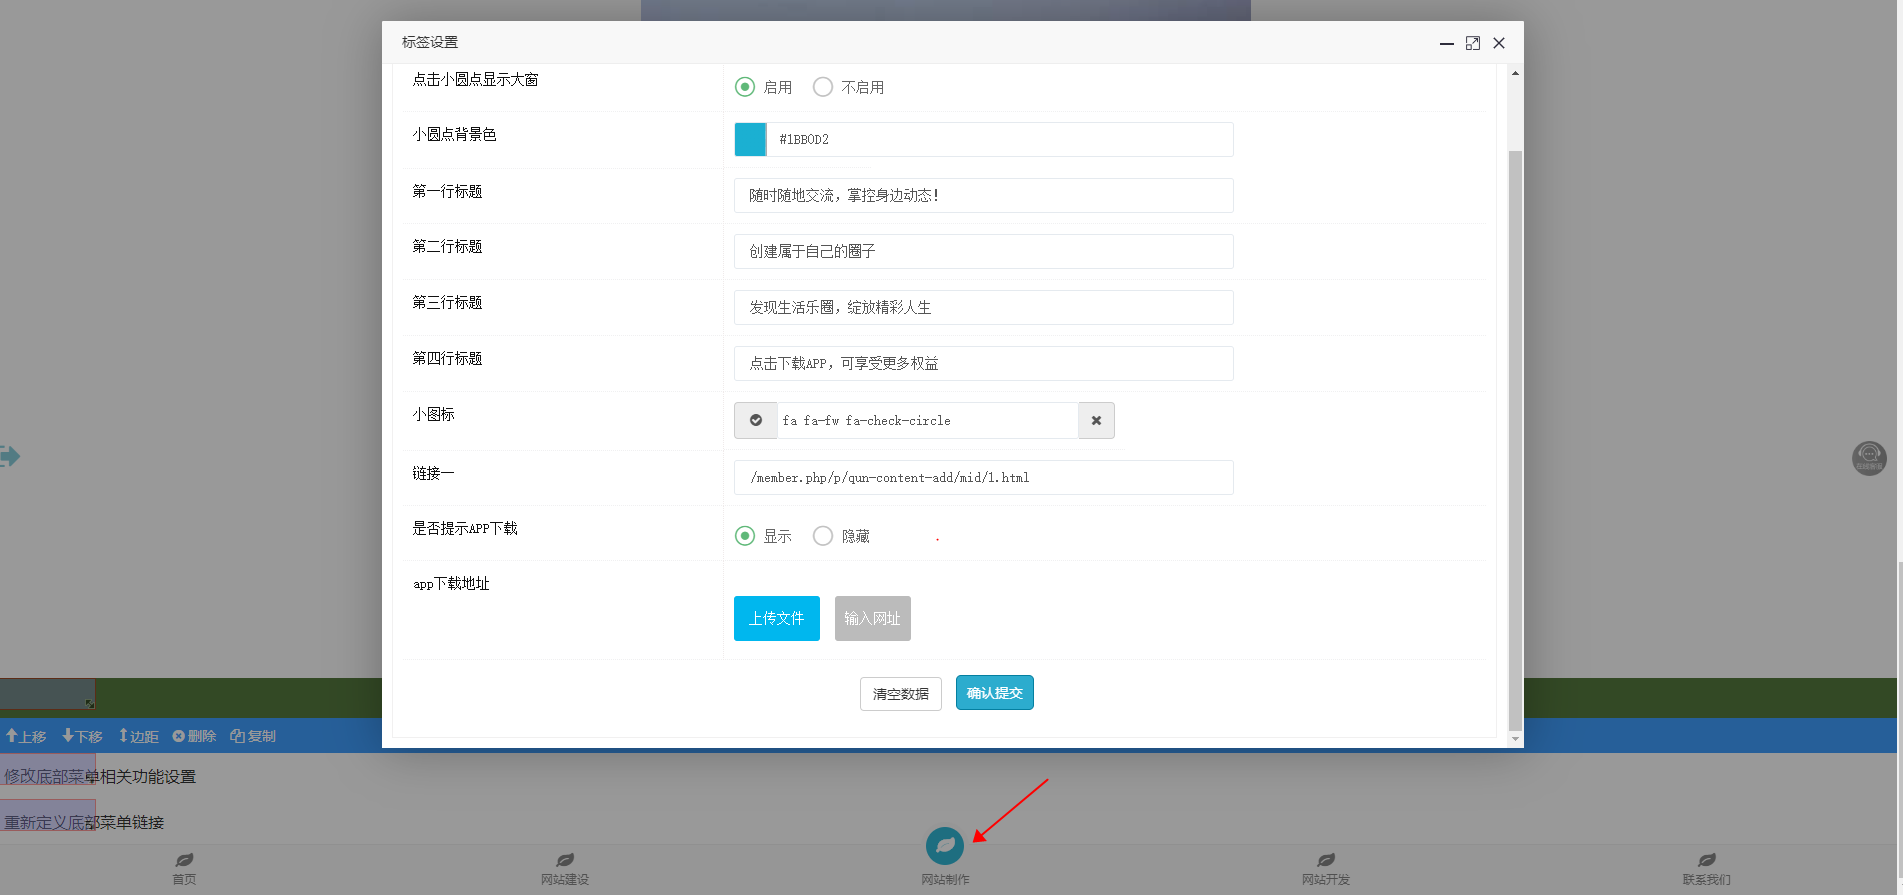Click the teal leaf icon above 网站制作

(x=944, y=846)
